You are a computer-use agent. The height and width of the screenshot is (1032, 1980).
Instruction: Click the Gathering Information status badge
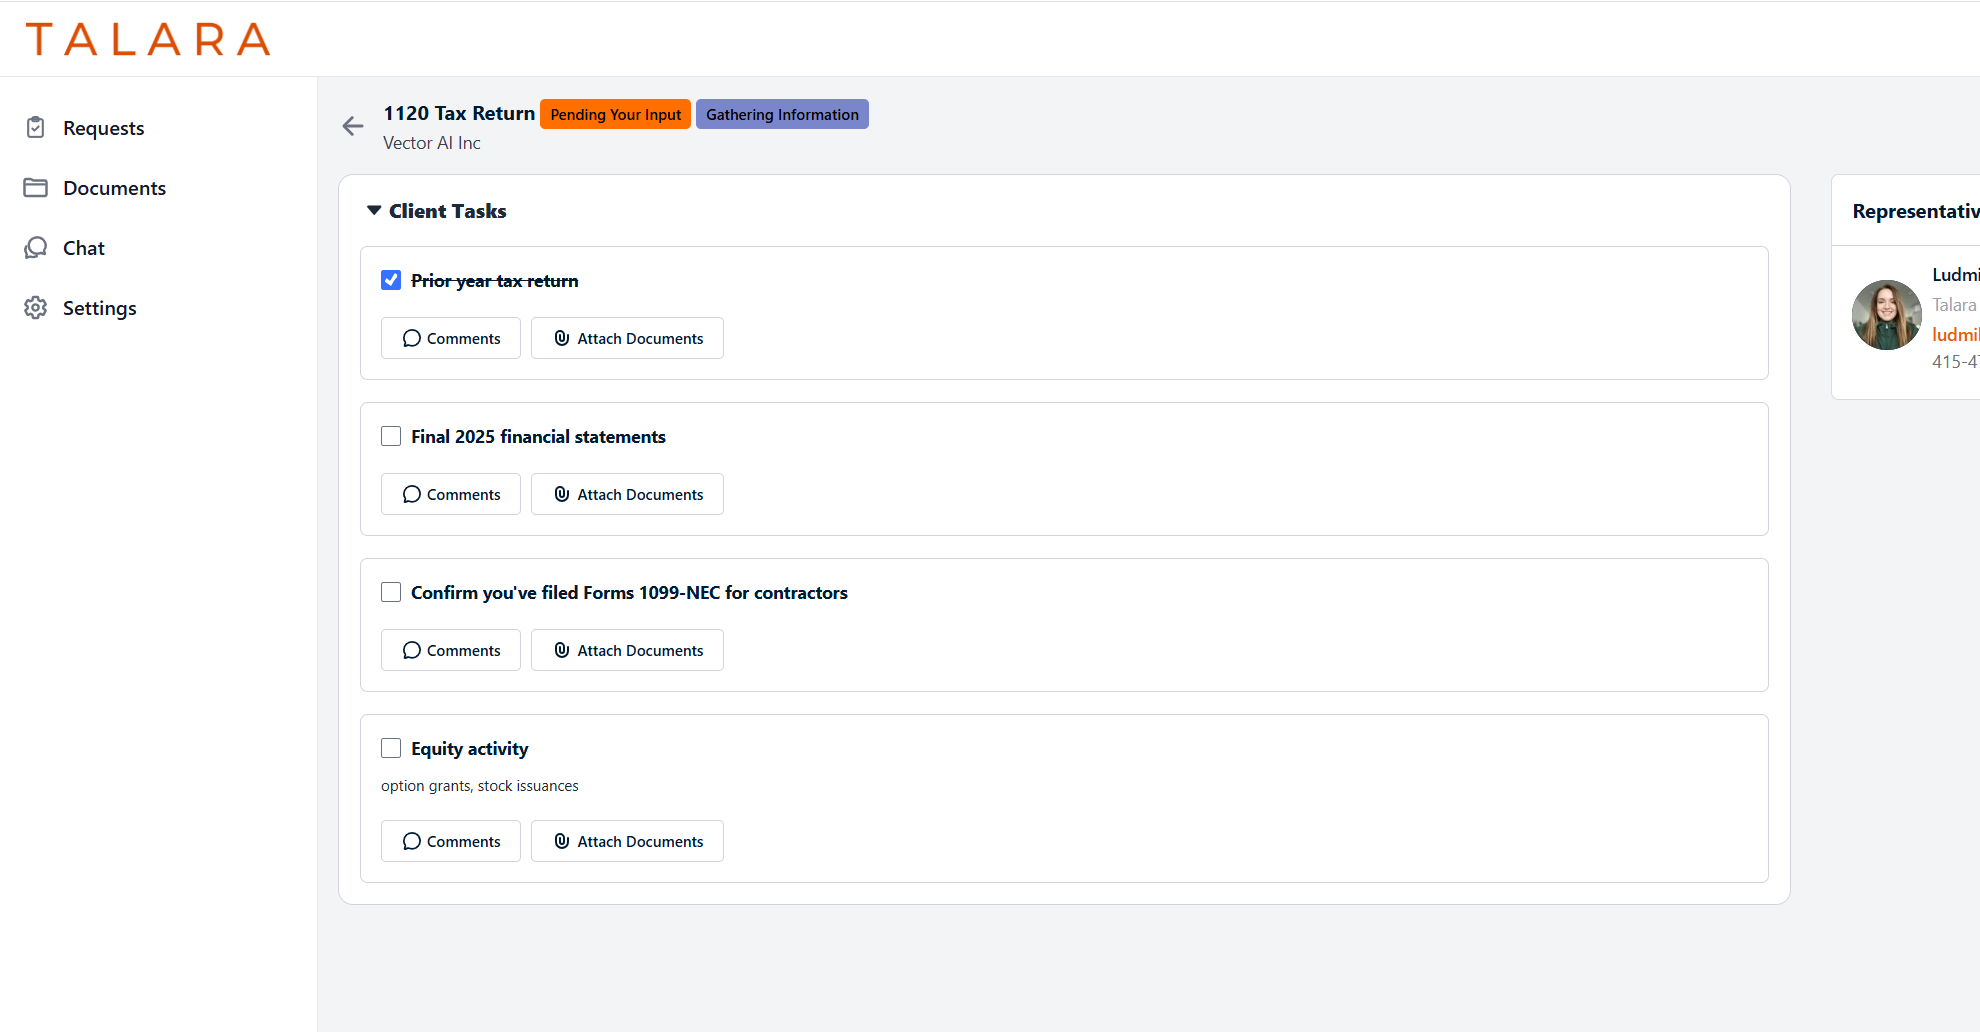782,114
